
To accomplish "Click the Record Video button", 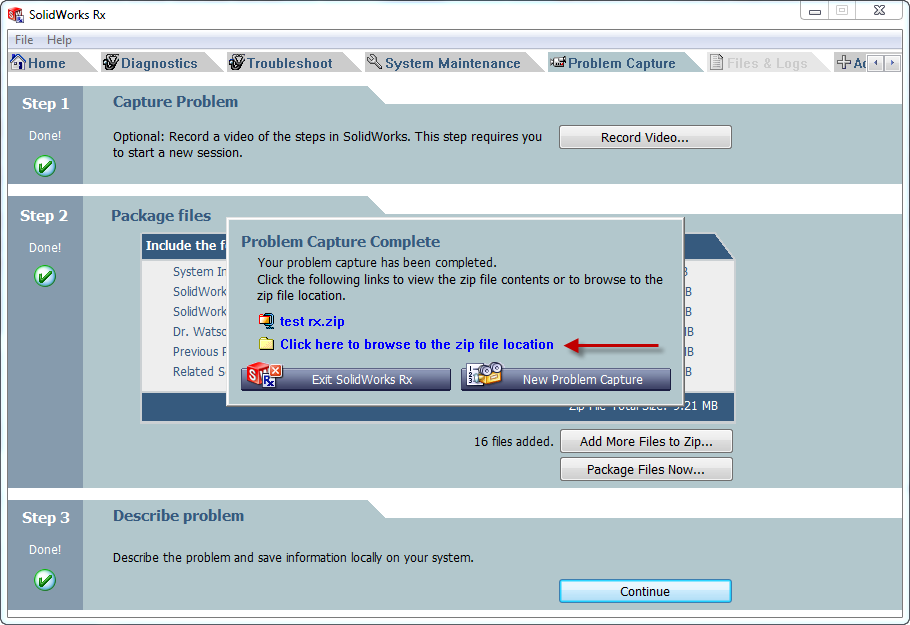I will [645, 138].
